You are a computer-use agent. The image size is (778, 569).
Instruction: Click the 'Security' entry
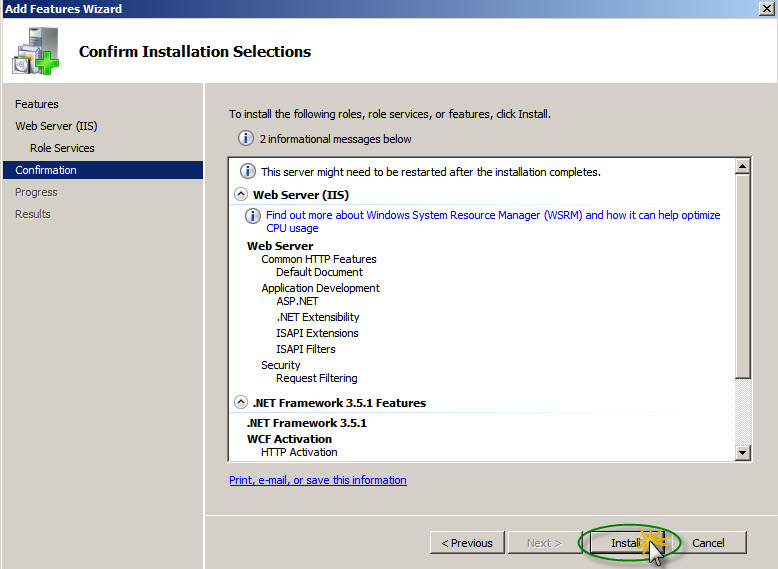[280, 365]
